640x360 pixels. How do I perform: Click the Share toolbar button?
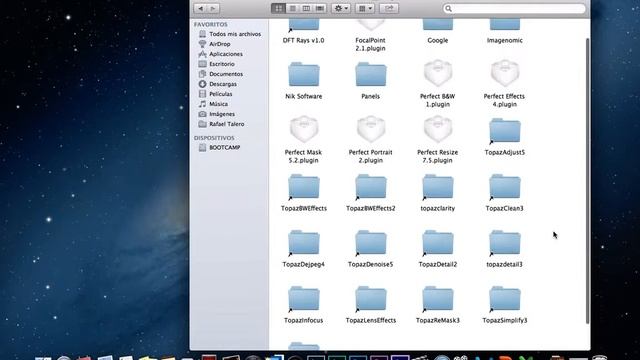[389, 8]
